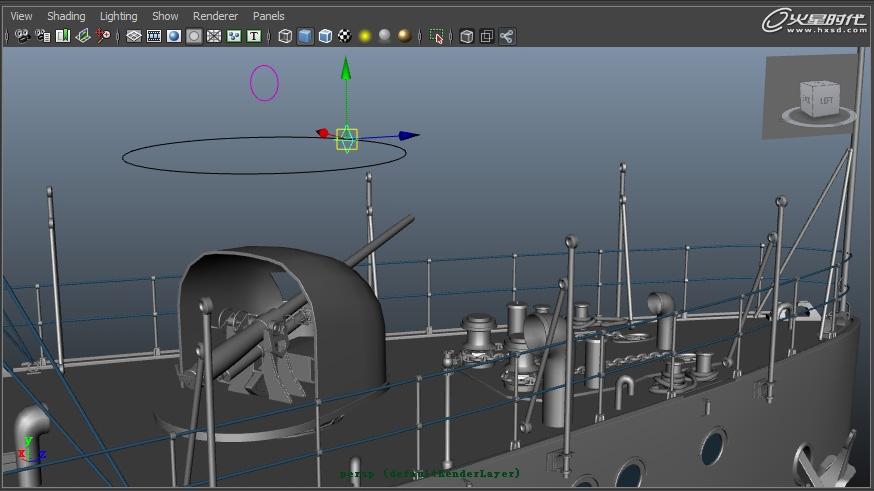Screen dimensions: 874x491
Task: Select Smooth Shade All cube icon
Action: (x=305, y=36)
